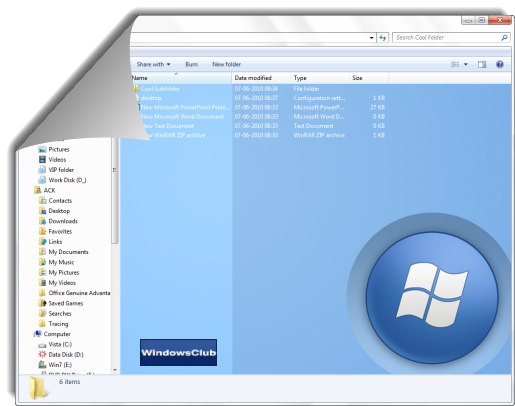
Task: Click the Videos library icon
Action: point(42,160)
